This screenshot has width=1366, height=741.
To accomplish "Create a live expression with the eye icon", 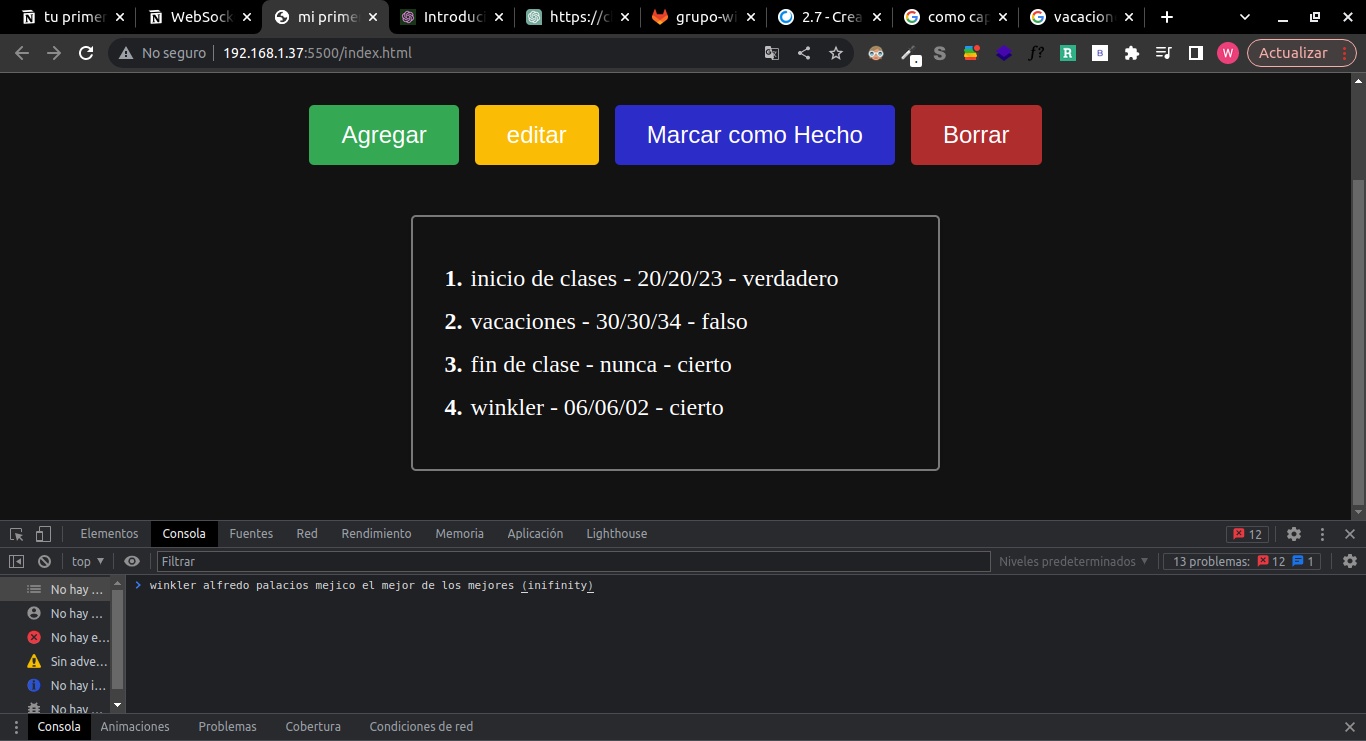I will pyautogui.click(x=132, y=561).
